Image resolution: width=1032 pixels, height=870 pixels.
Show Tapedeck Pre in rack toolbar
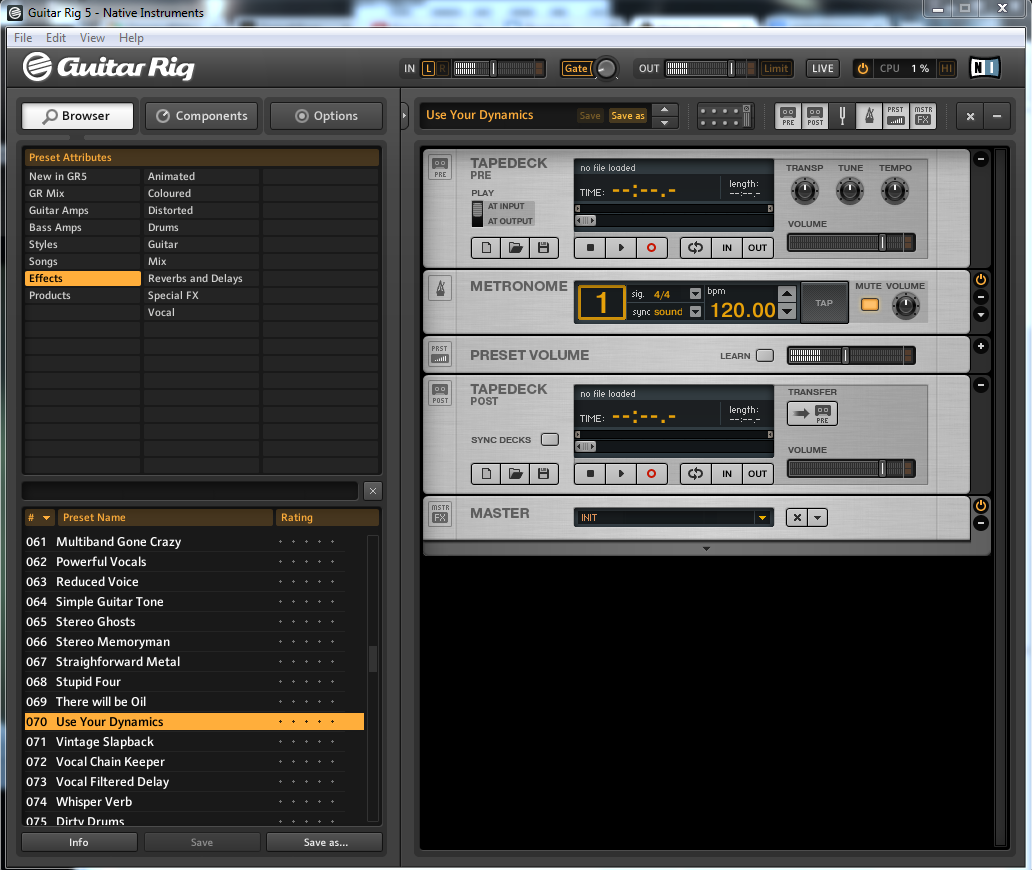pos(788,116)
